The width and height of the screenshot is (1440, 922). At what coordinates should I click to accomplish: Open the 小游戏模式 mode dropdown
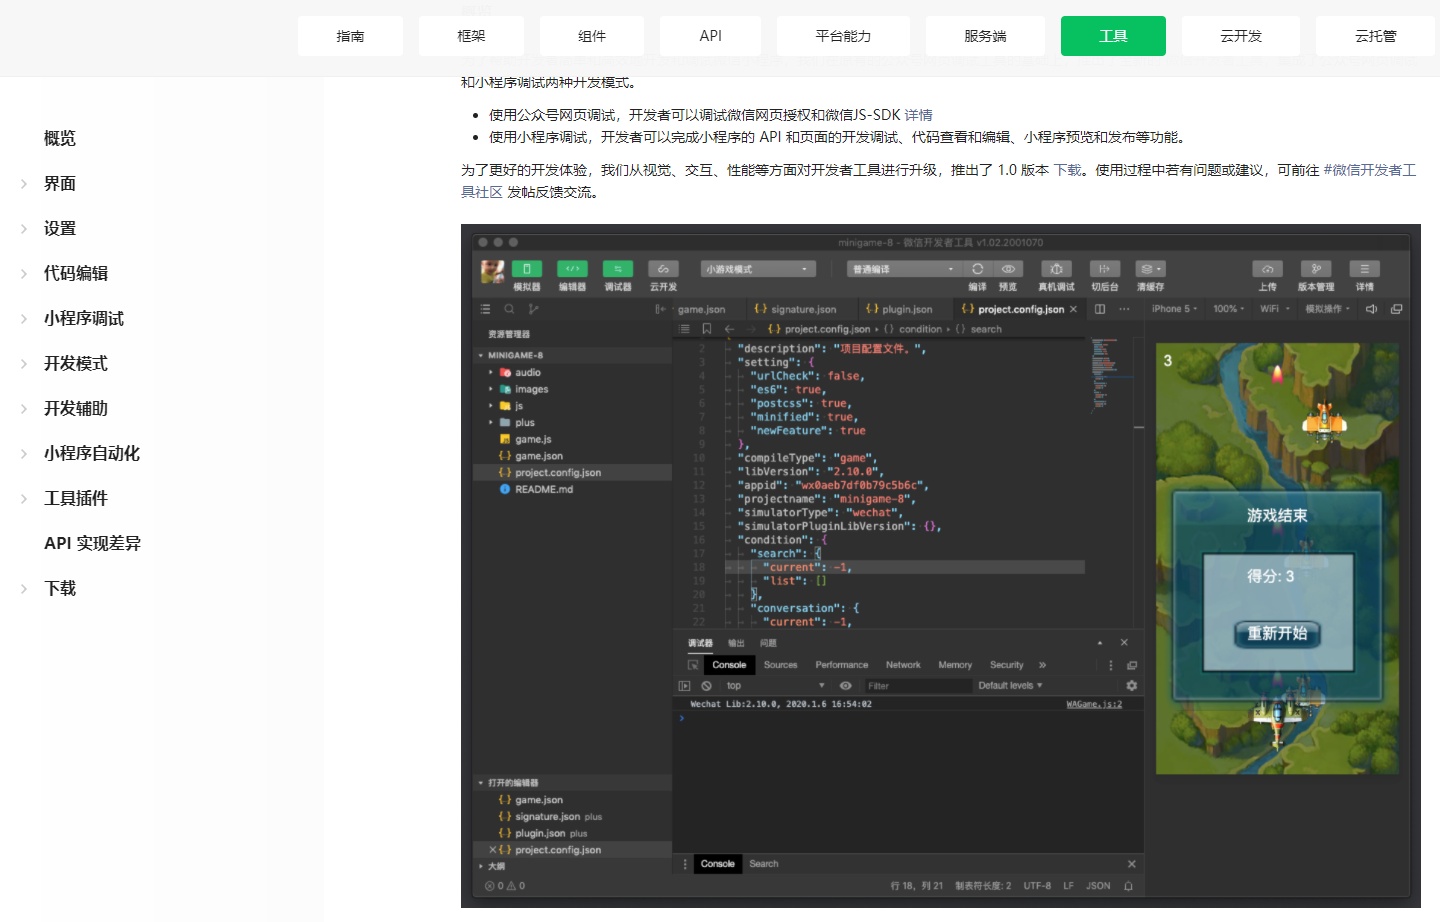pos(758,269)
